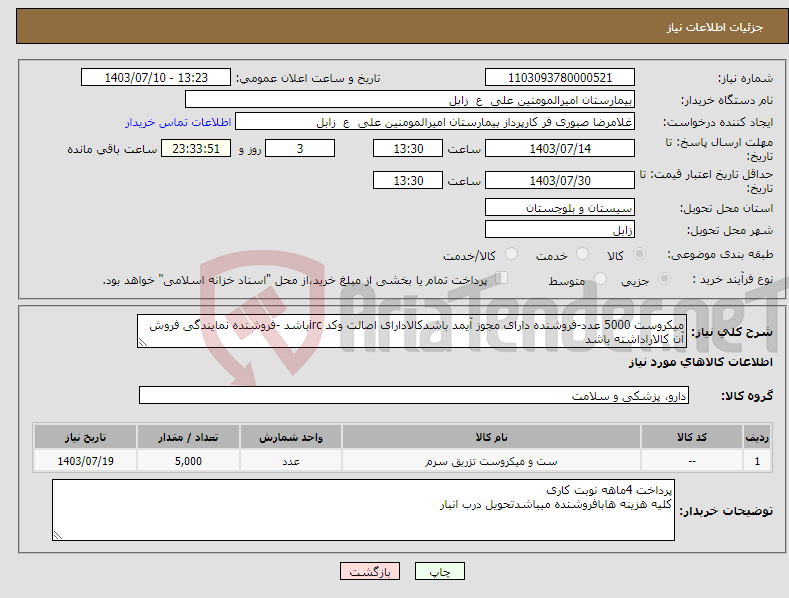The image size is (789, 598).
Task: Click the بازگشت (back) button
Action: [370, 571]
